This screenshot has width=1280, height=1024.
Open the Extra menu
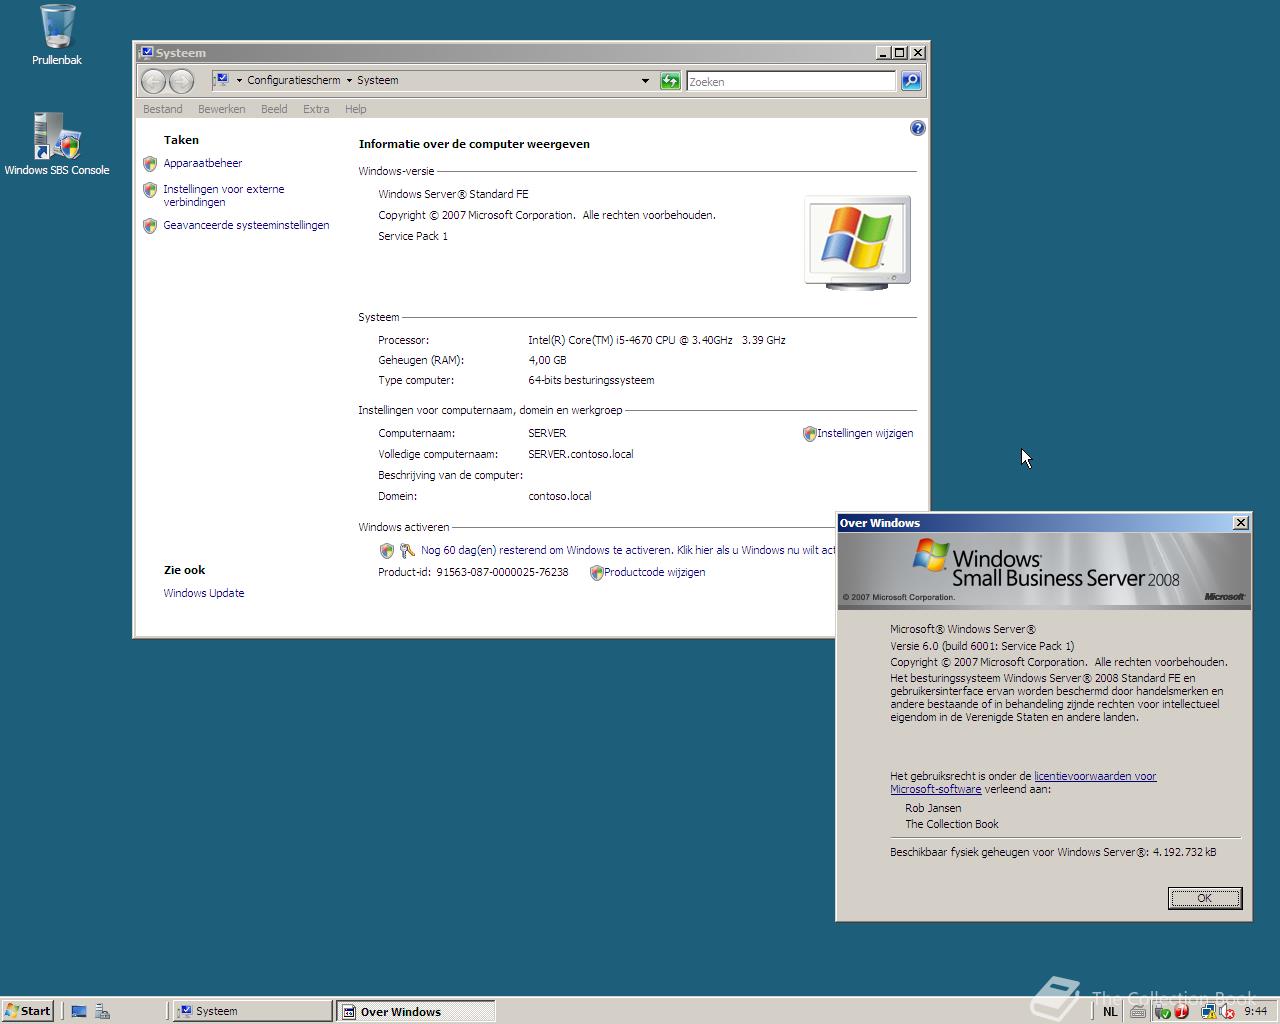[x=316, y=109]
